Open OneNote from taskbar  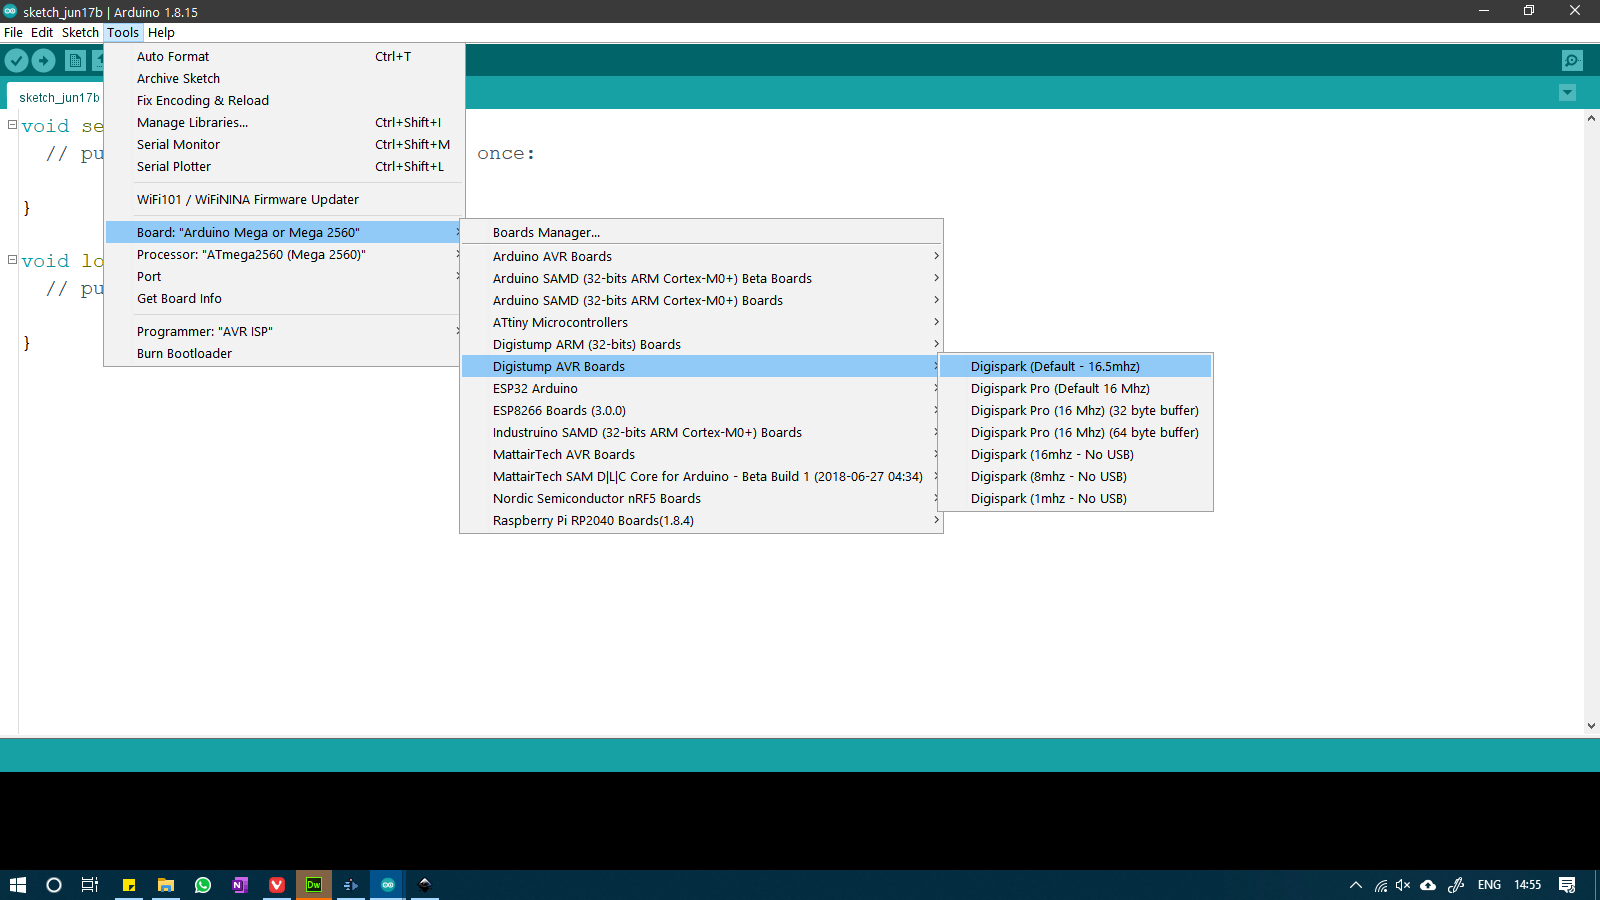pos(240,885)
